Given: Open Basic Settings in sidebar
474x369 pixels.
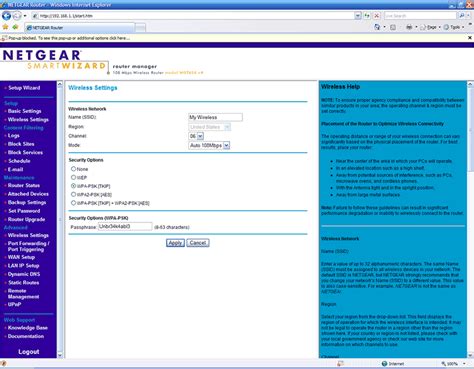Looking at the screenshot, I should point(24,111).
